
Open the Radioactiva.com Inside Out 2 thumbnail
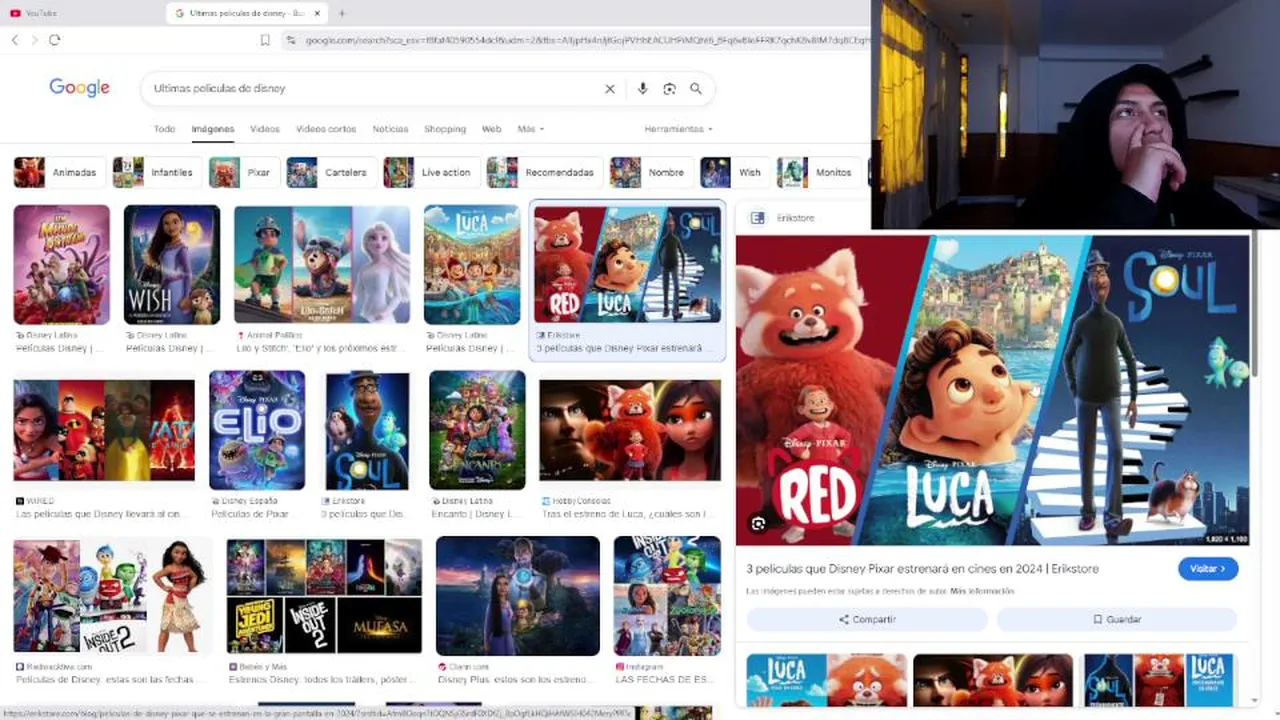pyautogui.click(x=110, y=596)
